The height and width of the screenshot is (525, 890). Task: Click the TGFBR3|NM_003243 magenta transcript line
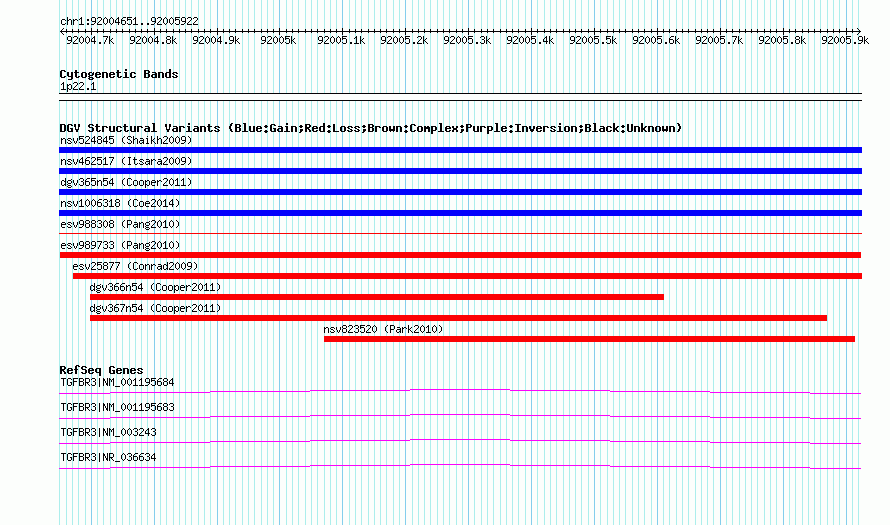tap(460, 441)
